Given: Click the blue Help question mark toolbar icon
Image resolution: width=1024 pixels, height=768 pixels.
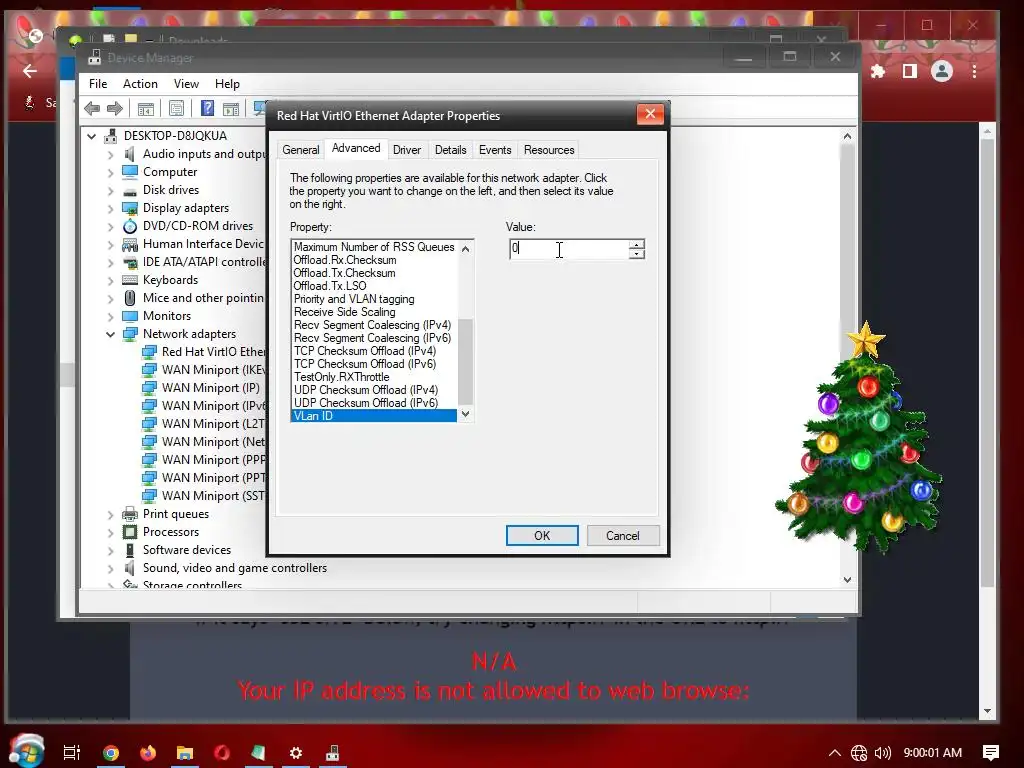Looking at the screenshot, I should (x=207, y=108).
